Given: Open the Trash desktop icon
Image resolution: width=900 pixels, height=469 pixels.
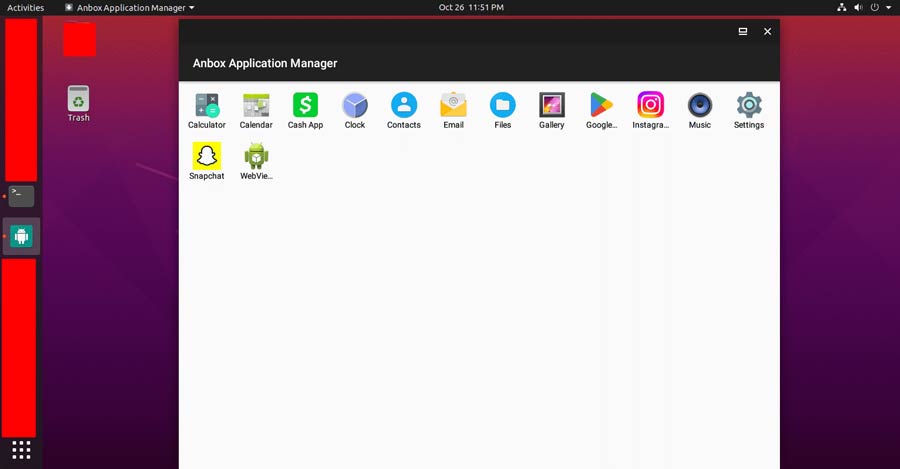Looking at the screenshot, I should point(79,103).
